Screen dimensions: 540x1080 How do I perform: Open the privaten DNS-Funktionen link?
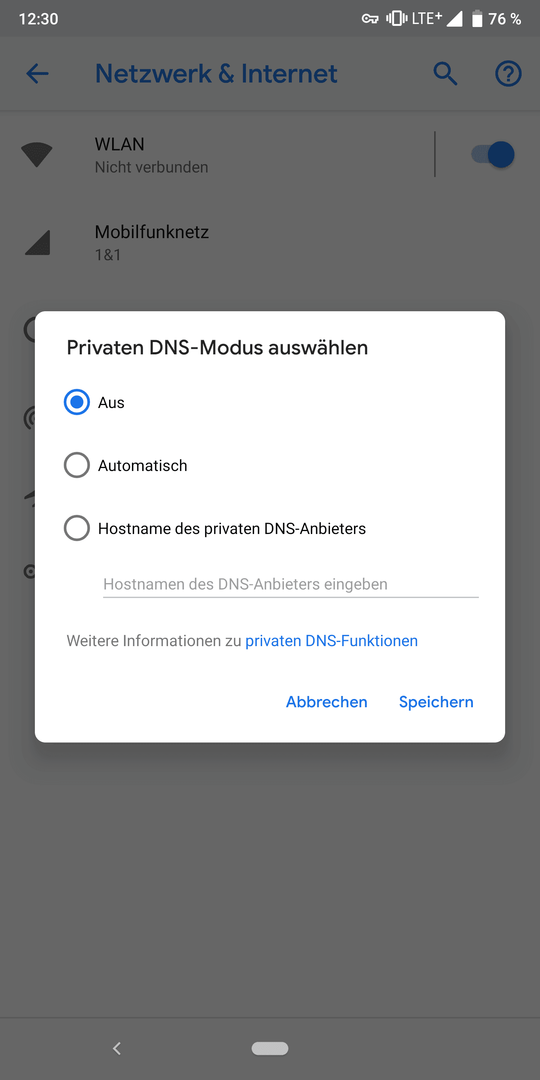[x=331, y=641]
